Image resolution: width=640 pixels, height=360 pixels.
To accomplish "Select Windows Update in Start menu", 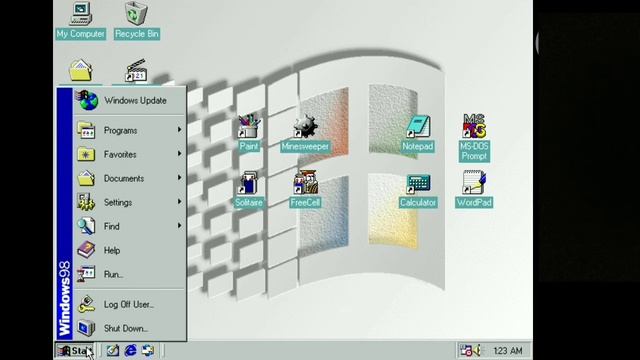I will click(x=130, y=101).
